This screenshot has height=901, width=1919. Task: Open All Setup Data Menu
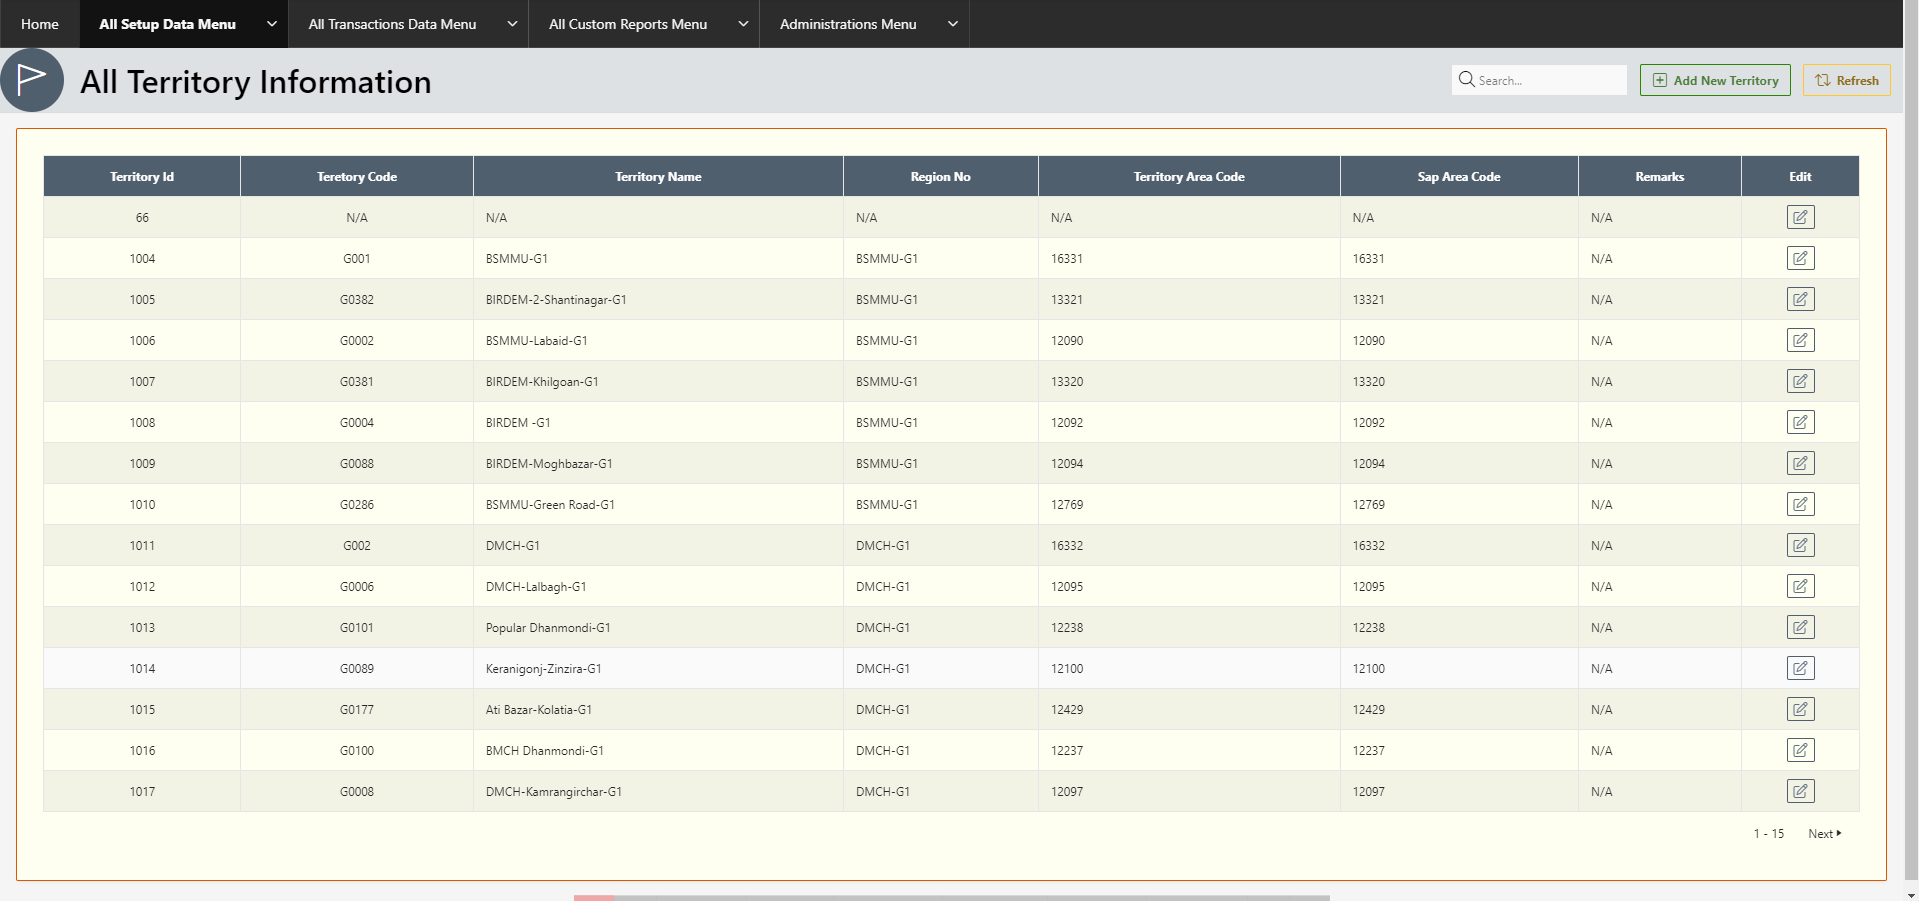point(167,24)
